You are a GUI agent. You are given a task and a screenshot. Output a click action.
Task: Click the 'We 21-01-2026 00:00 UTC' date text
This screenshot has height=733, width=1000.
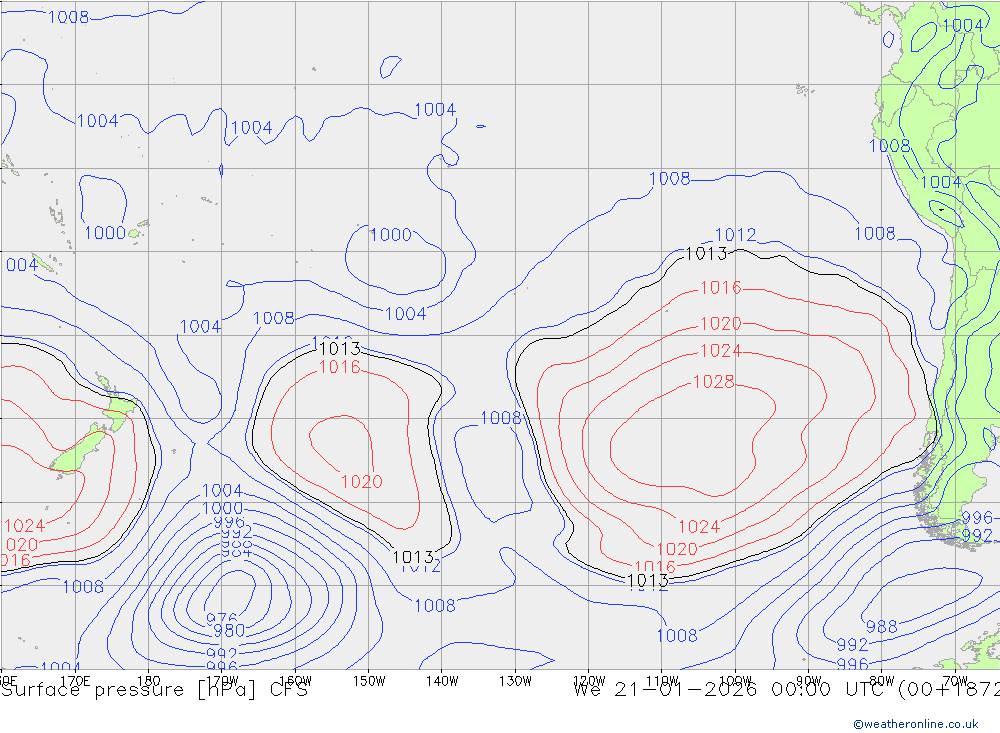coord(732,690)
